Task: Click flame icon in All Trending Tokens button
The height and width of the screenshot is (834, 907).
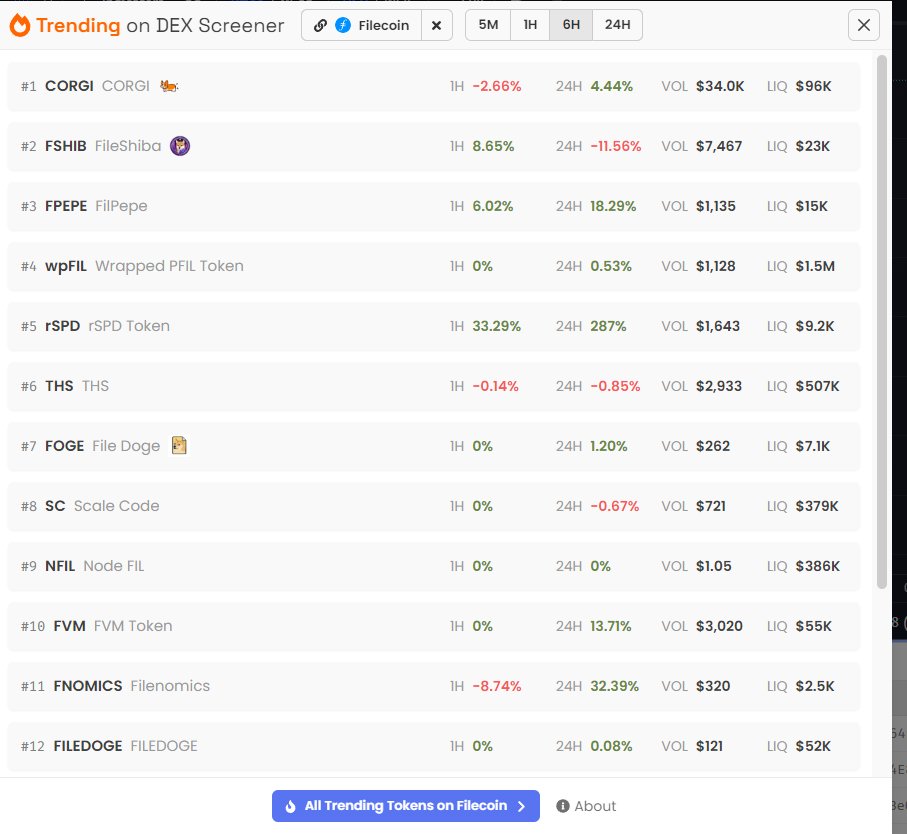Action: (x=290, y=806)
